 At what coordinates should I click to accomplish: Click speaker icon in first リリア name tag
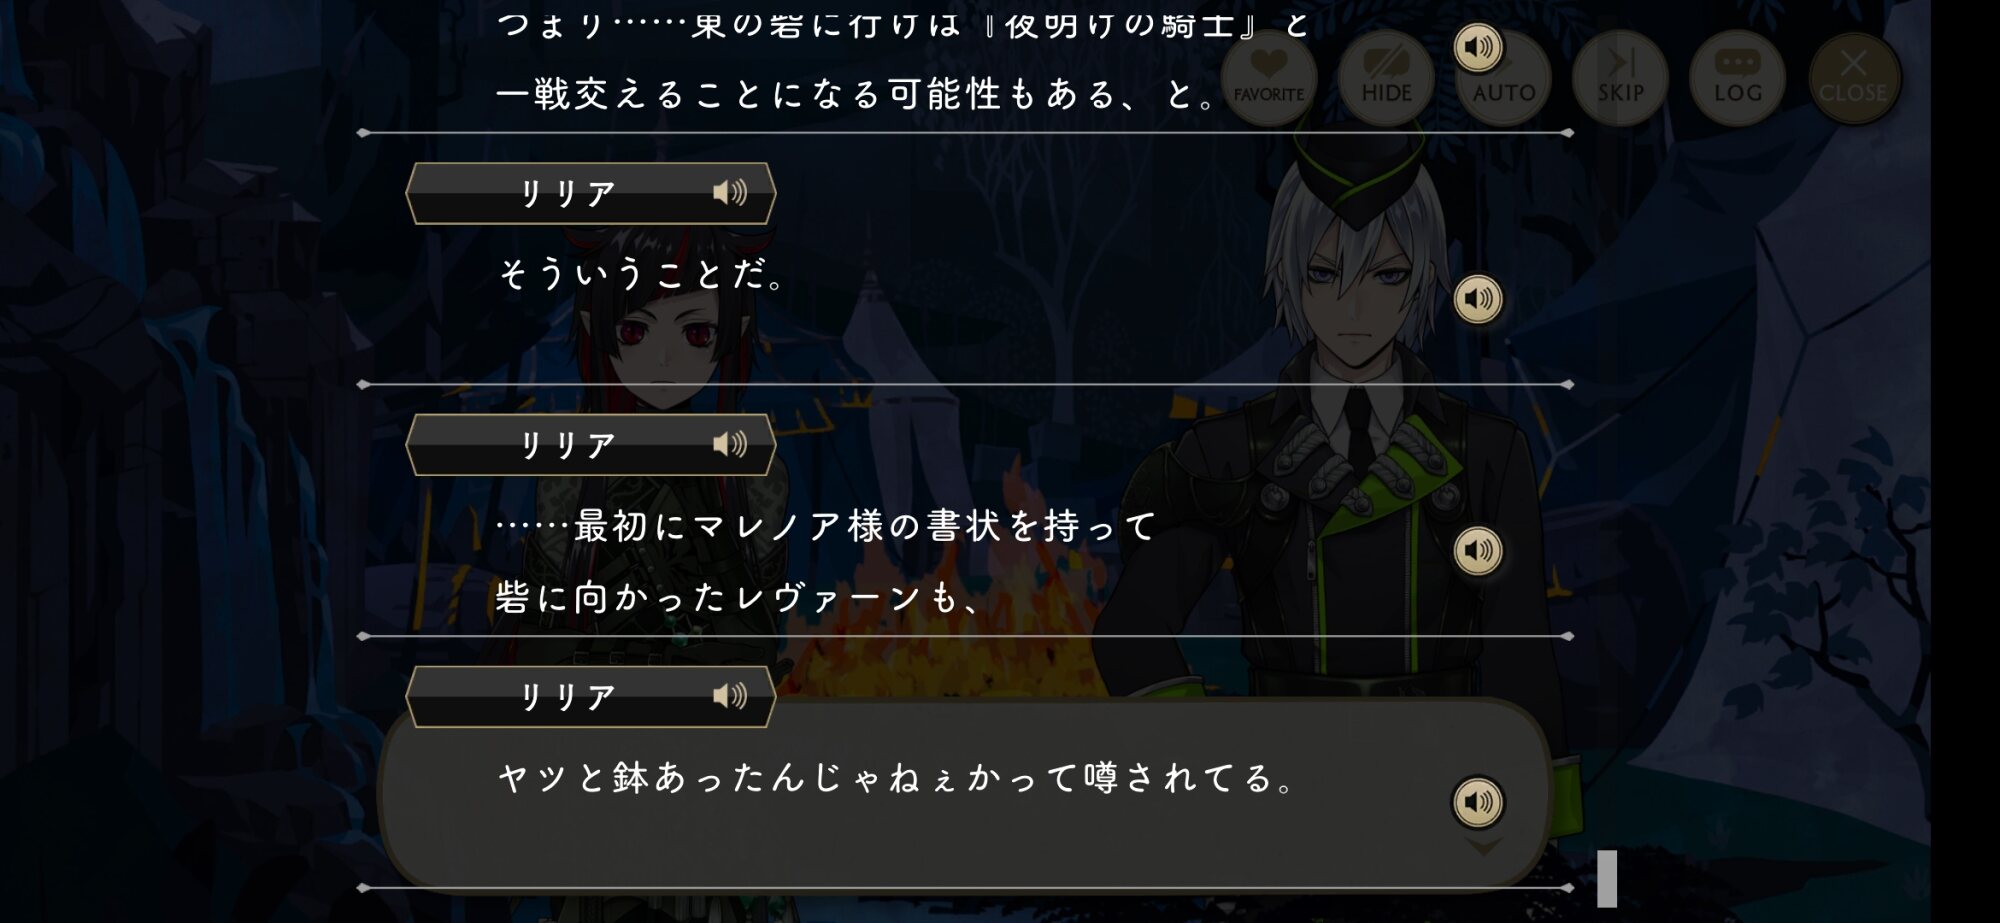730,192
